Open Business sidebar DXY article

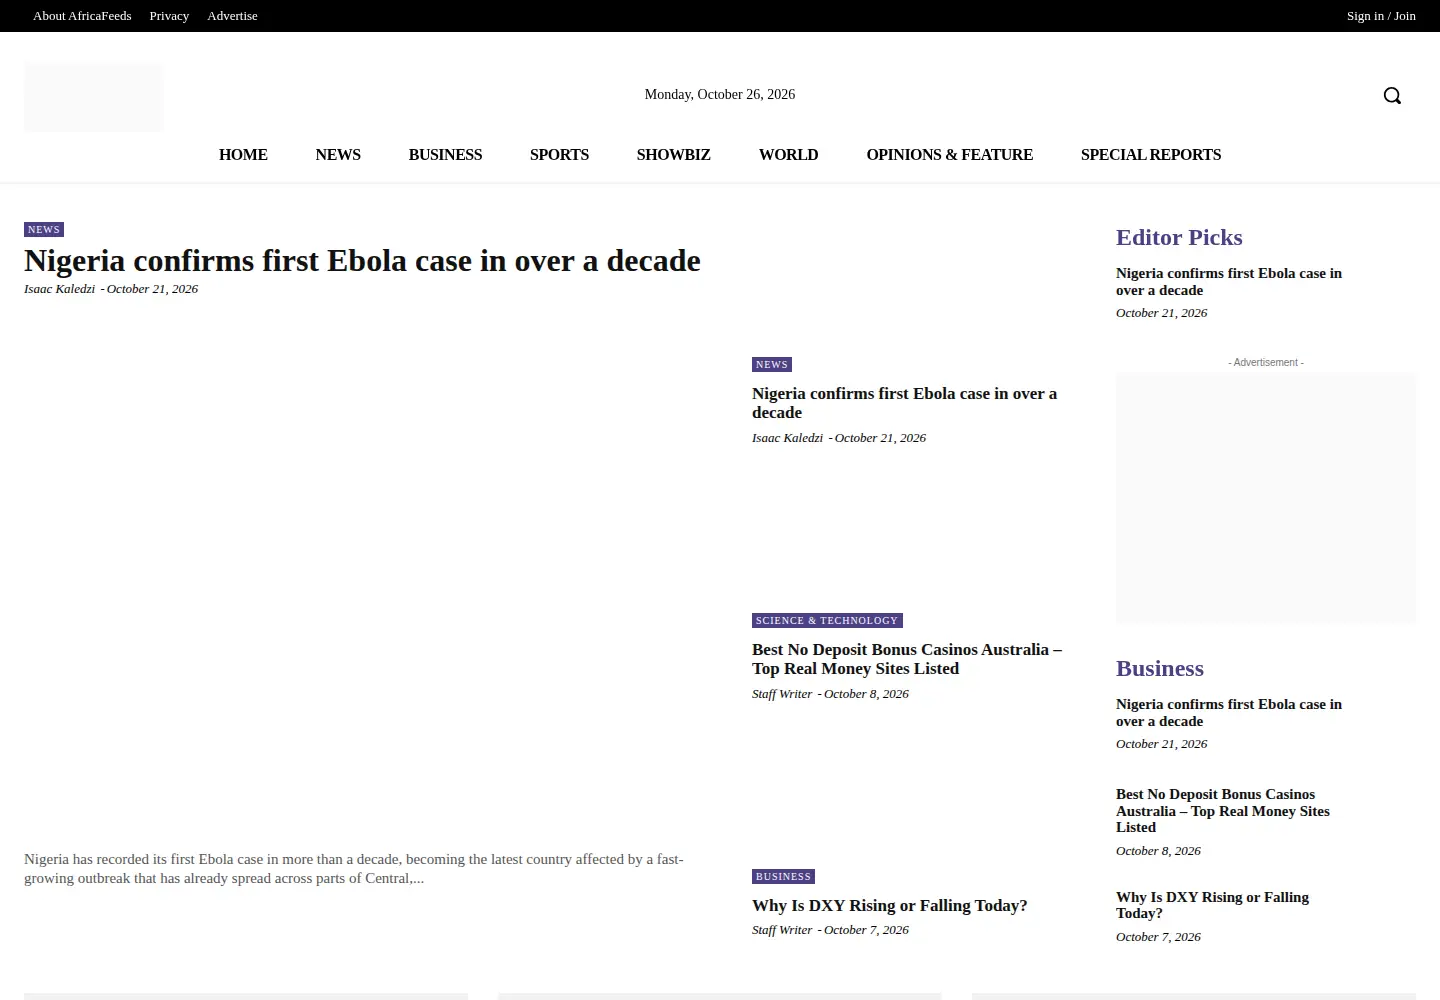(x=1212, y=906)
